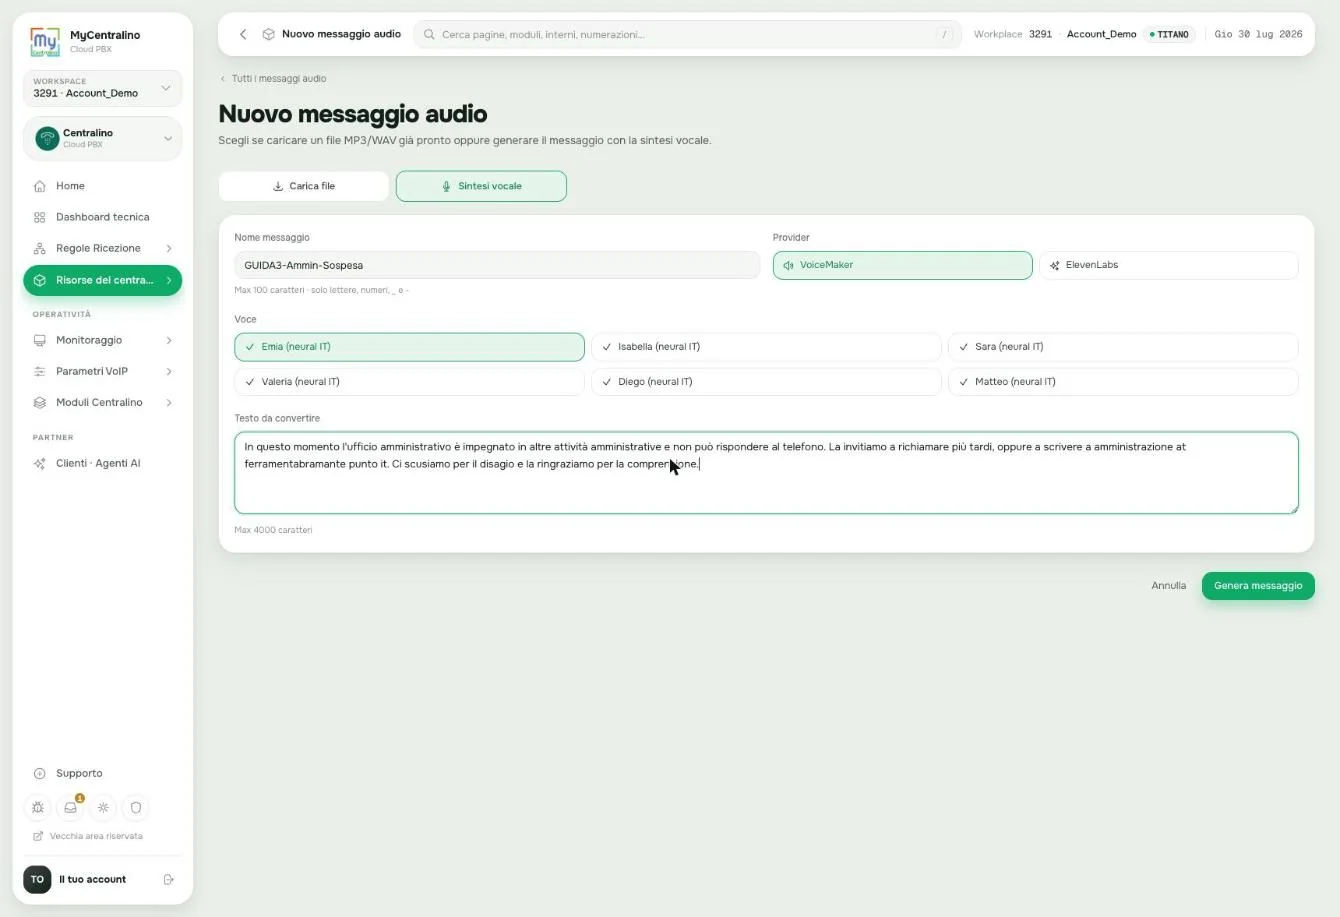Viewport: 1340px width, 917px height.
Task: Open the inbox icon with notification badge
Action: pos(70,807)
